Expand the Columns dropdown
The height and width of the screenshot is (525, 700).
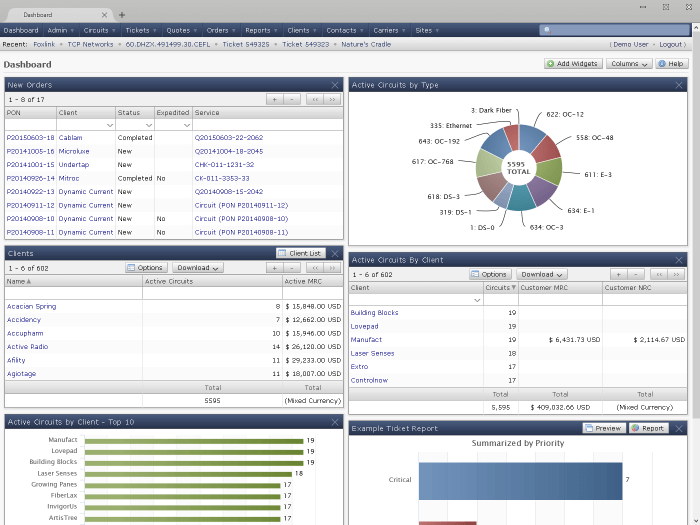click(629, 63)
